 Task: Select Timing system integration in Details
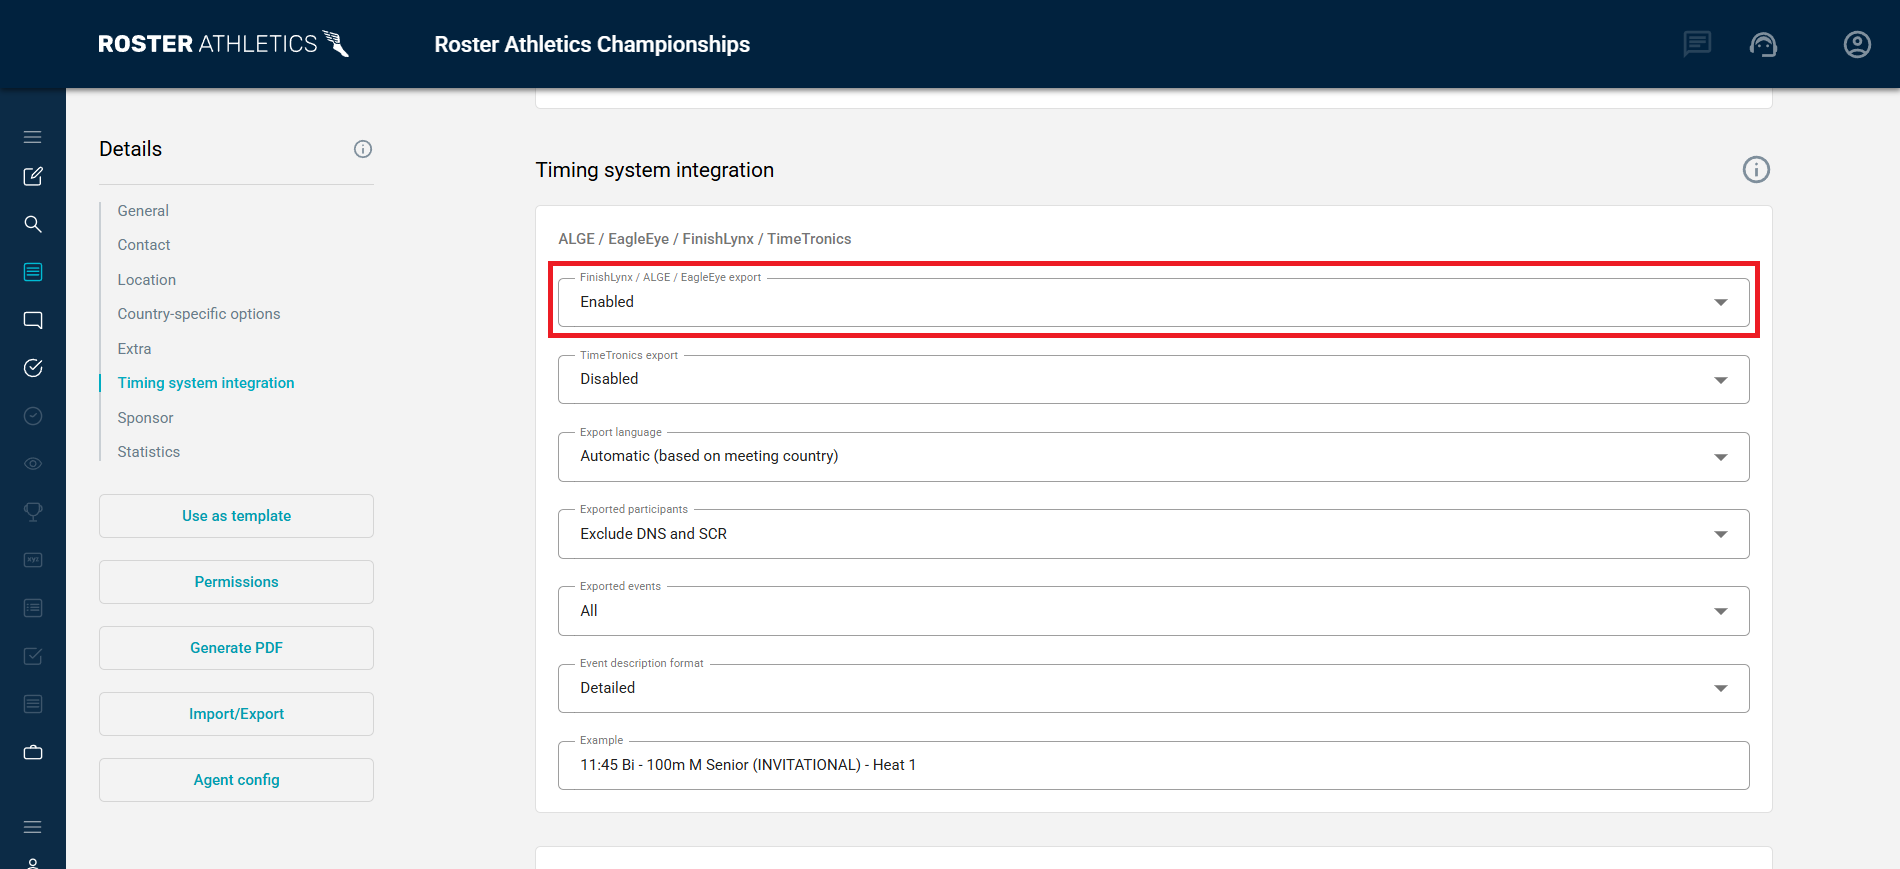[x=206, y=383]
